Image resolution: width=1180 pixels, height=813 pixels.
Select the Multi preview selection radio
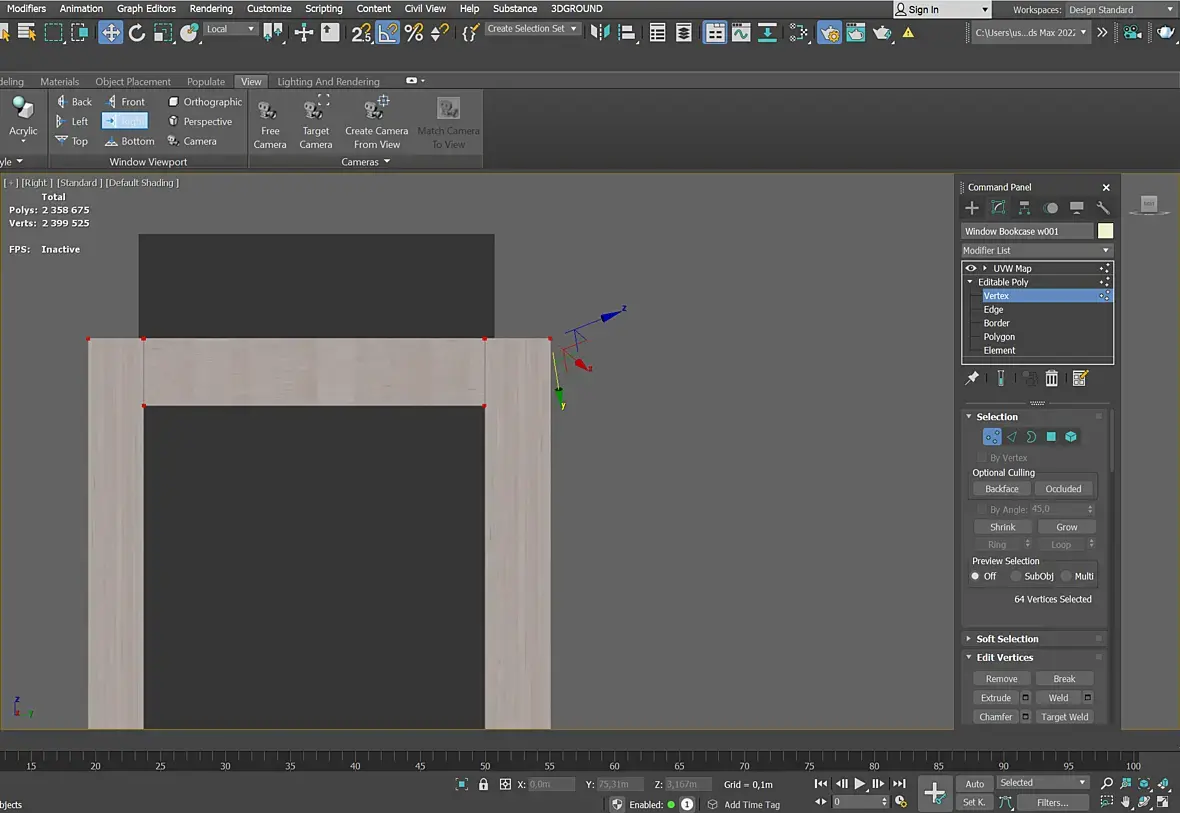tap(1066, 576)
